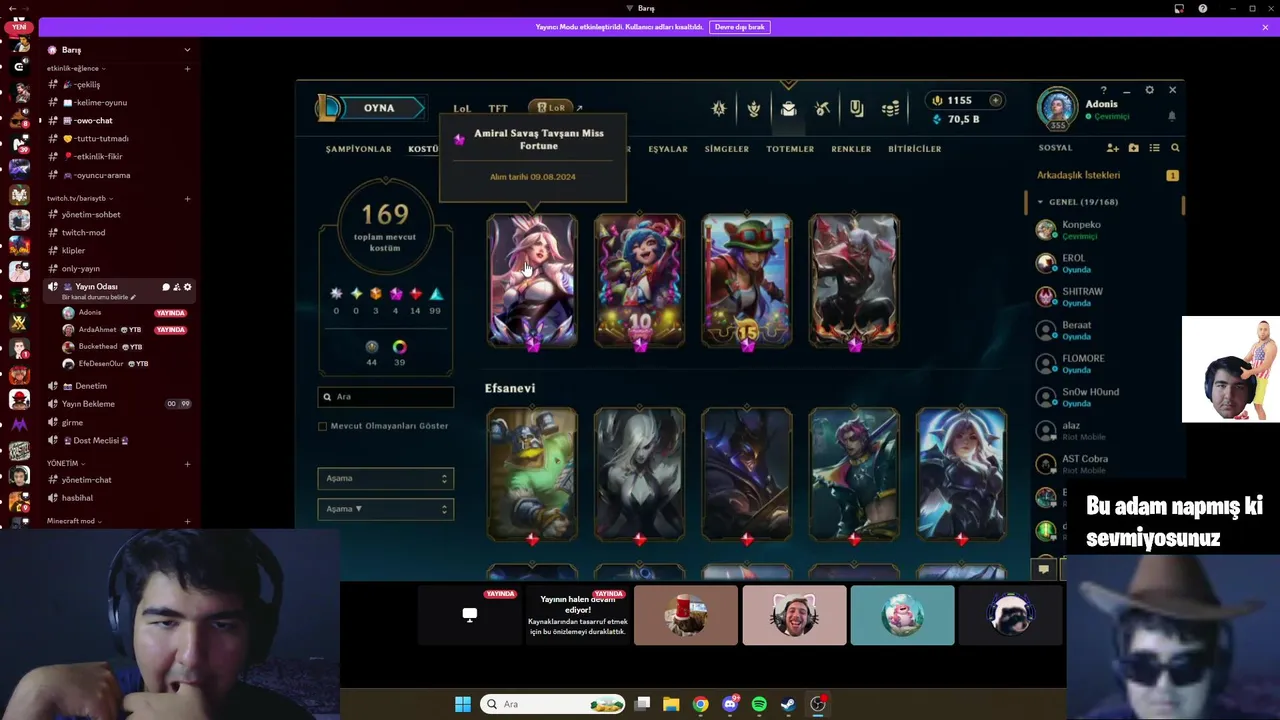Collapse the YÖNETİM channel category
Screen dimensions: 1280x720
[x=65, y=463]
